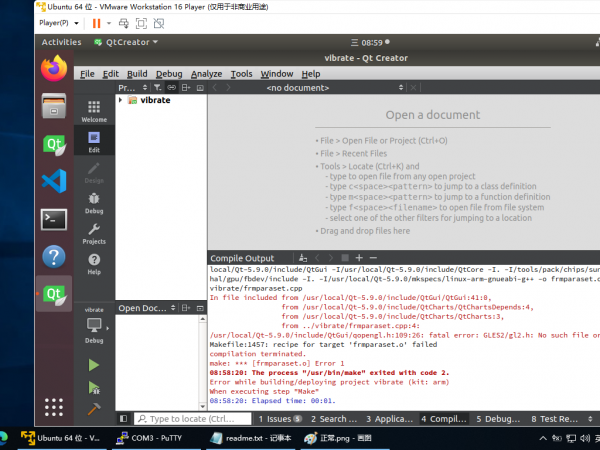Open Help mode in Qt Creator

(94, 263)
